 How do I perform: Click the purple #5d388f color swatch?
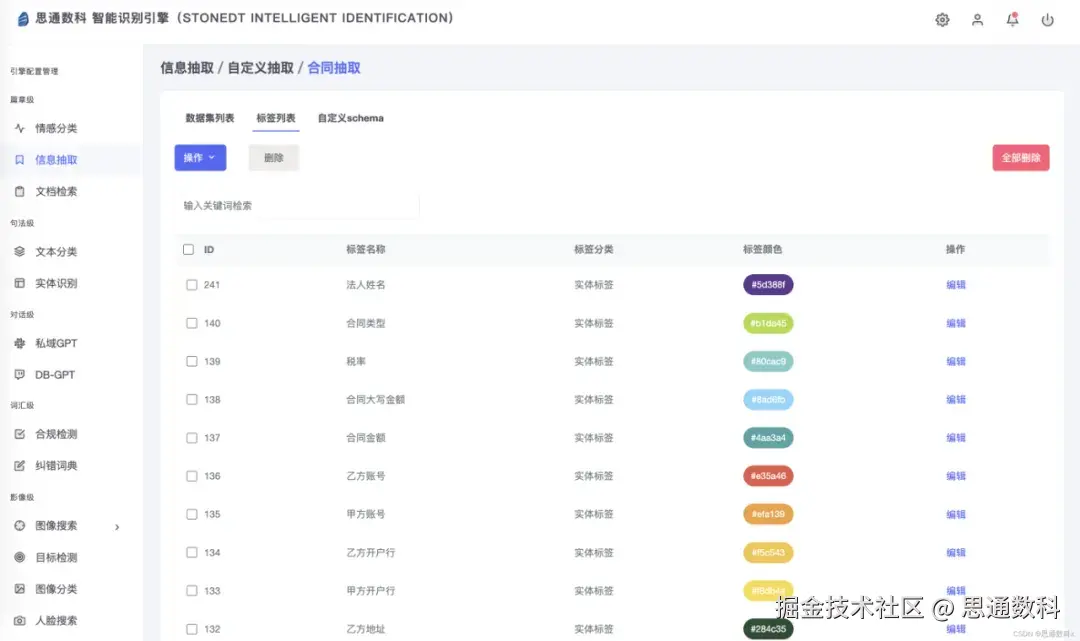click(767, 285)
